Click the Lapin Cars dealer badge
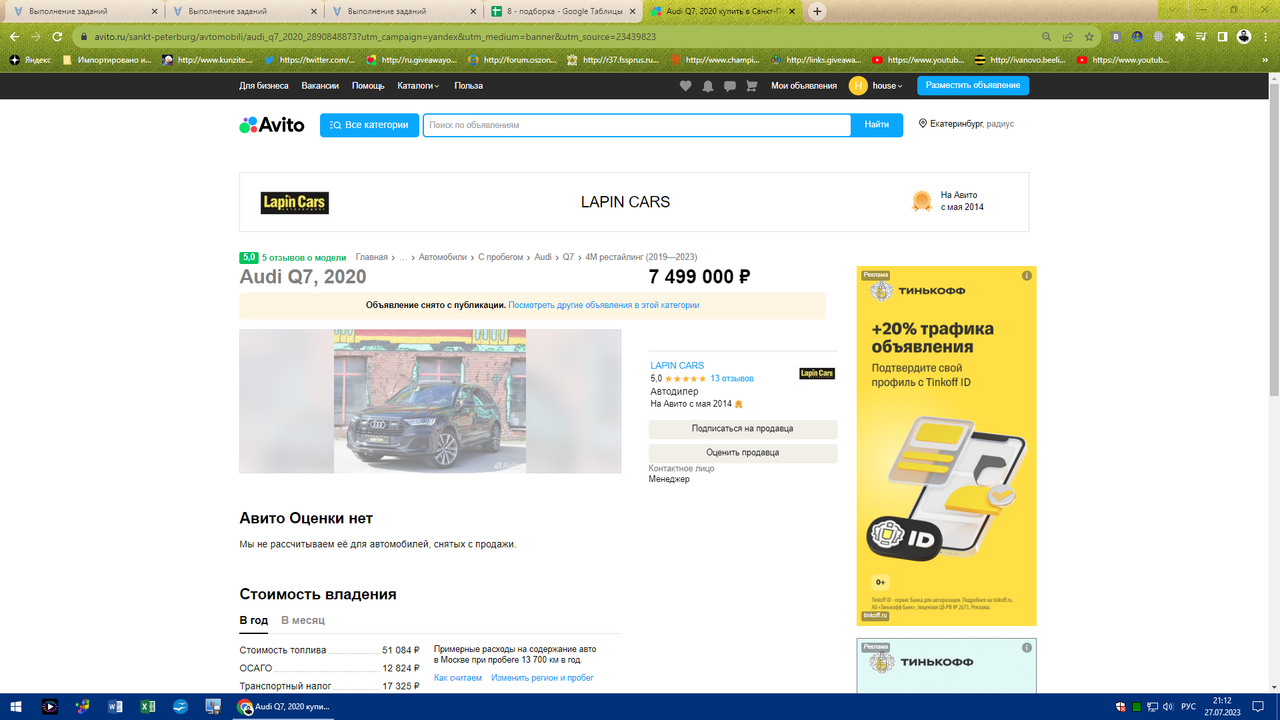1280x720 pixels. pyautogui.click(x=815, y=373)
